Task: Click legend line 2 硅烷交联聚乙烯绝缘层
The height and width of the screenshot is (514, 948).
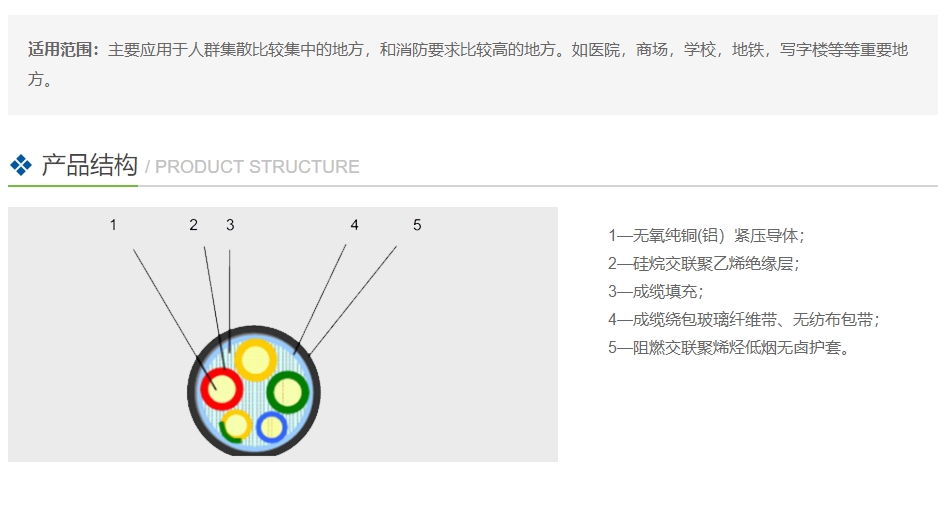Action: click(x=703, y=264)
